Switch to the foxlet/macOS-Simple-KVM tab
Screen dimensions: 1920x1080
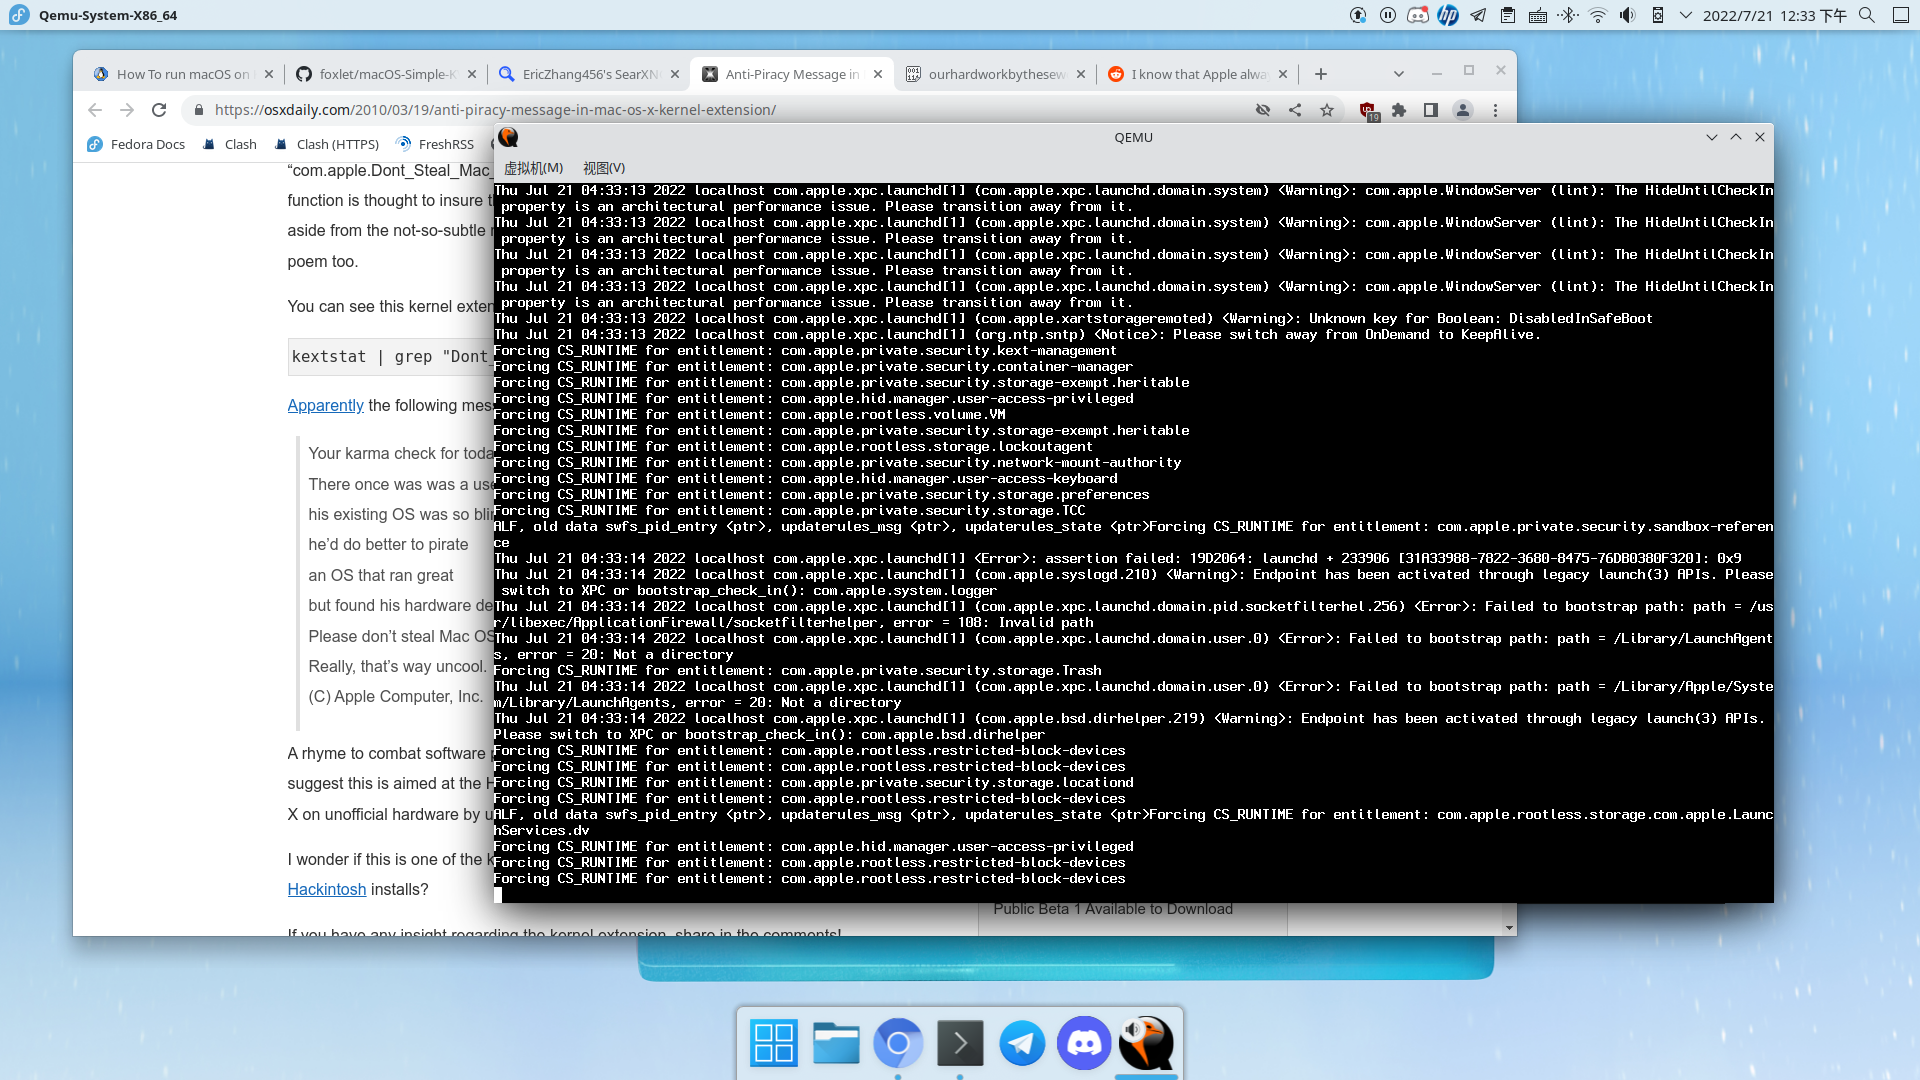tap(385, 74)
